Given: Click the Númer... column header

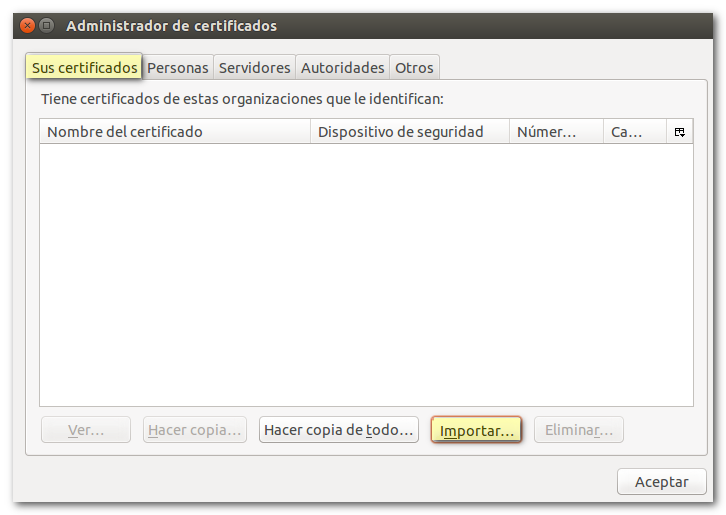Looking at the screenshot, I should coord(556,132).
